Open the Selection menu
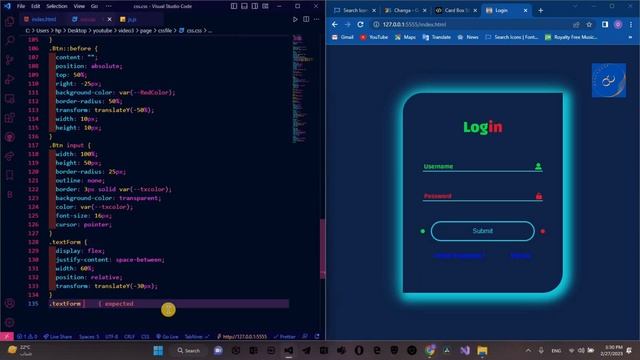640x360 pixels. pos(57,6)
